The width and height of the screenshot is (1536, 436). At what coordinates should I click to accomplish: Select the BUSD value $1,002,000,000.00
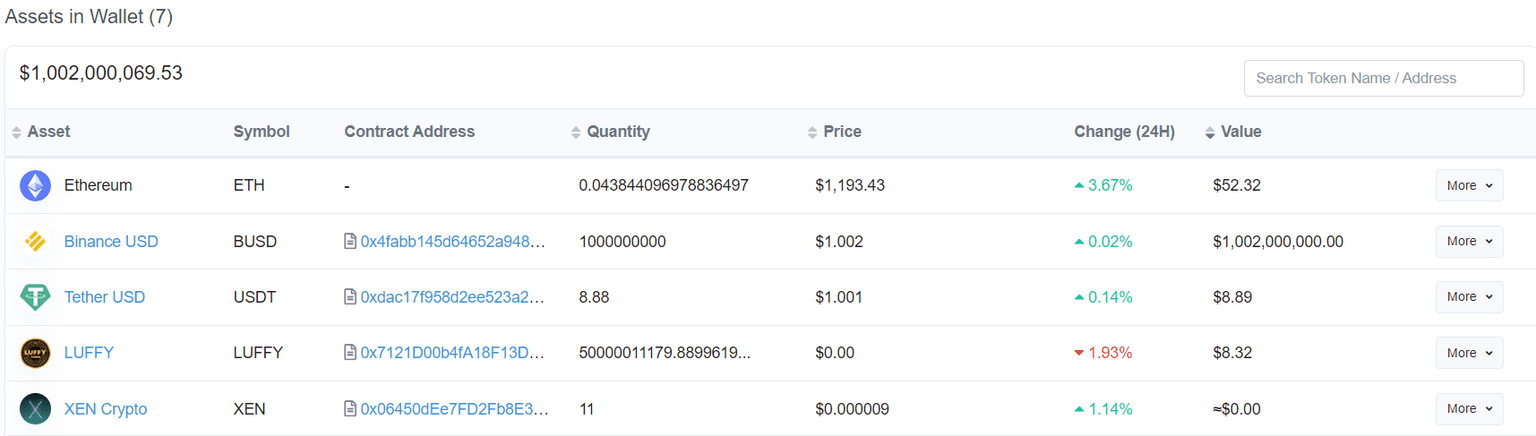tap(1278, 241)
